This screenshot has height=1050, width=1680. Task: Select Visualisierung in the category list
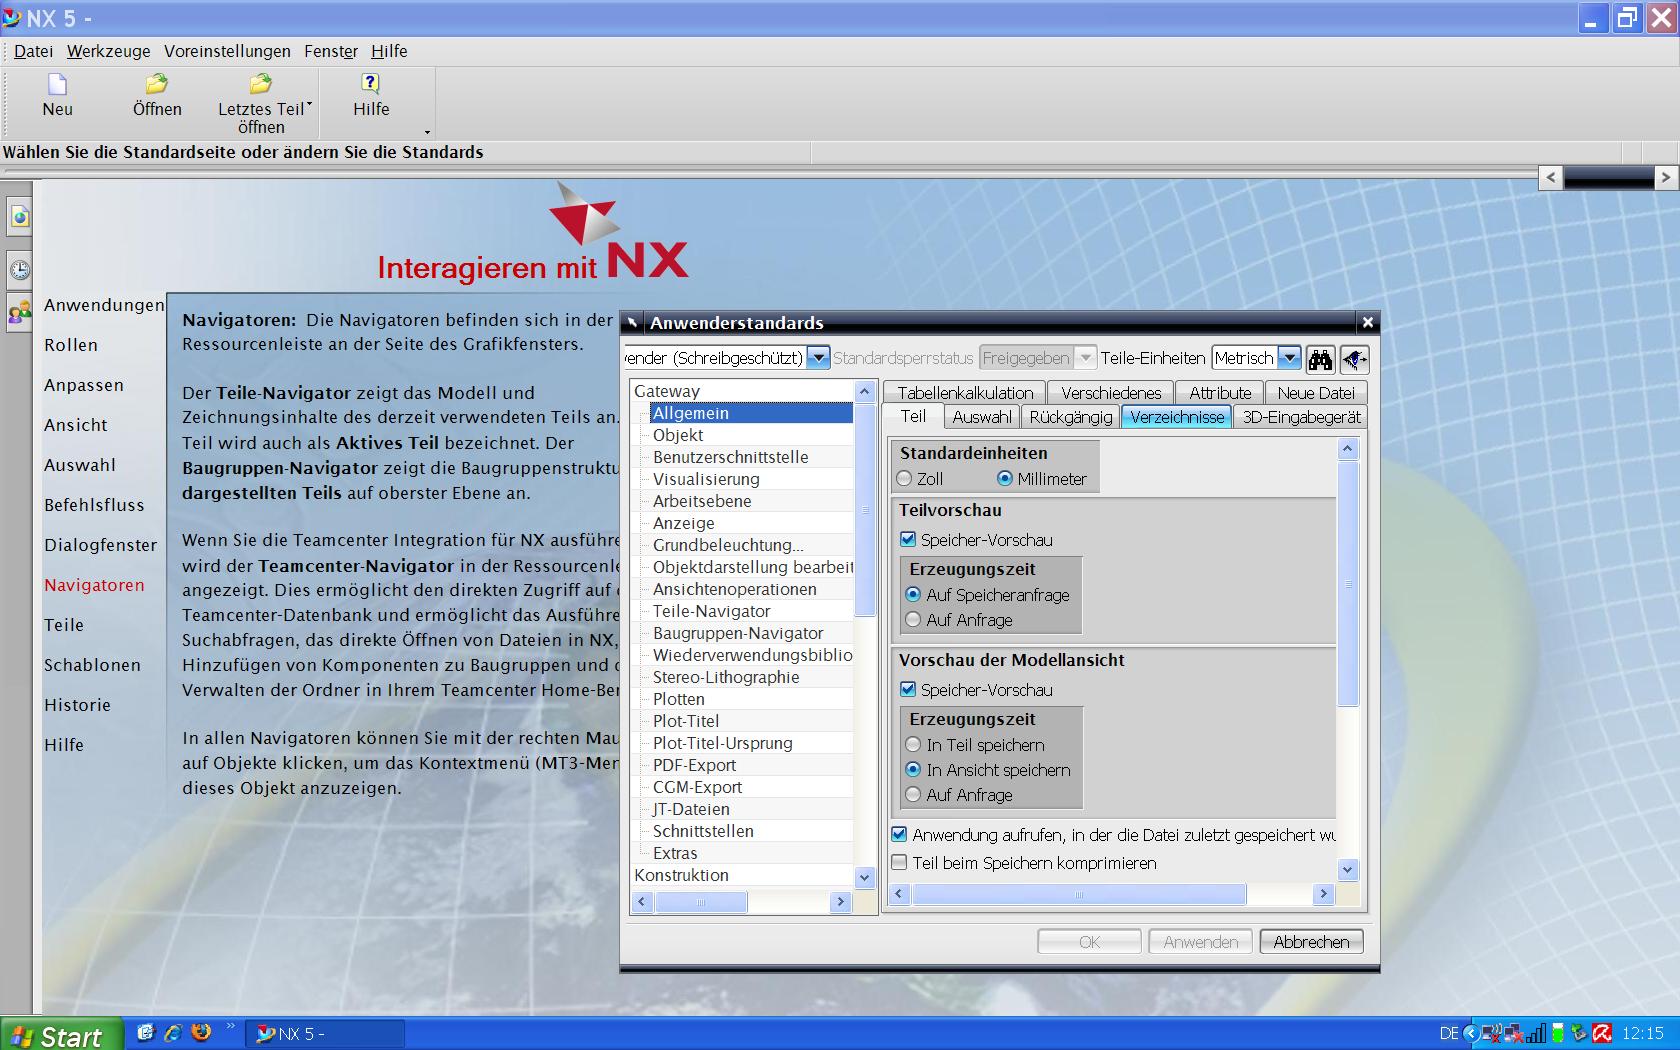tap(706, 479)
